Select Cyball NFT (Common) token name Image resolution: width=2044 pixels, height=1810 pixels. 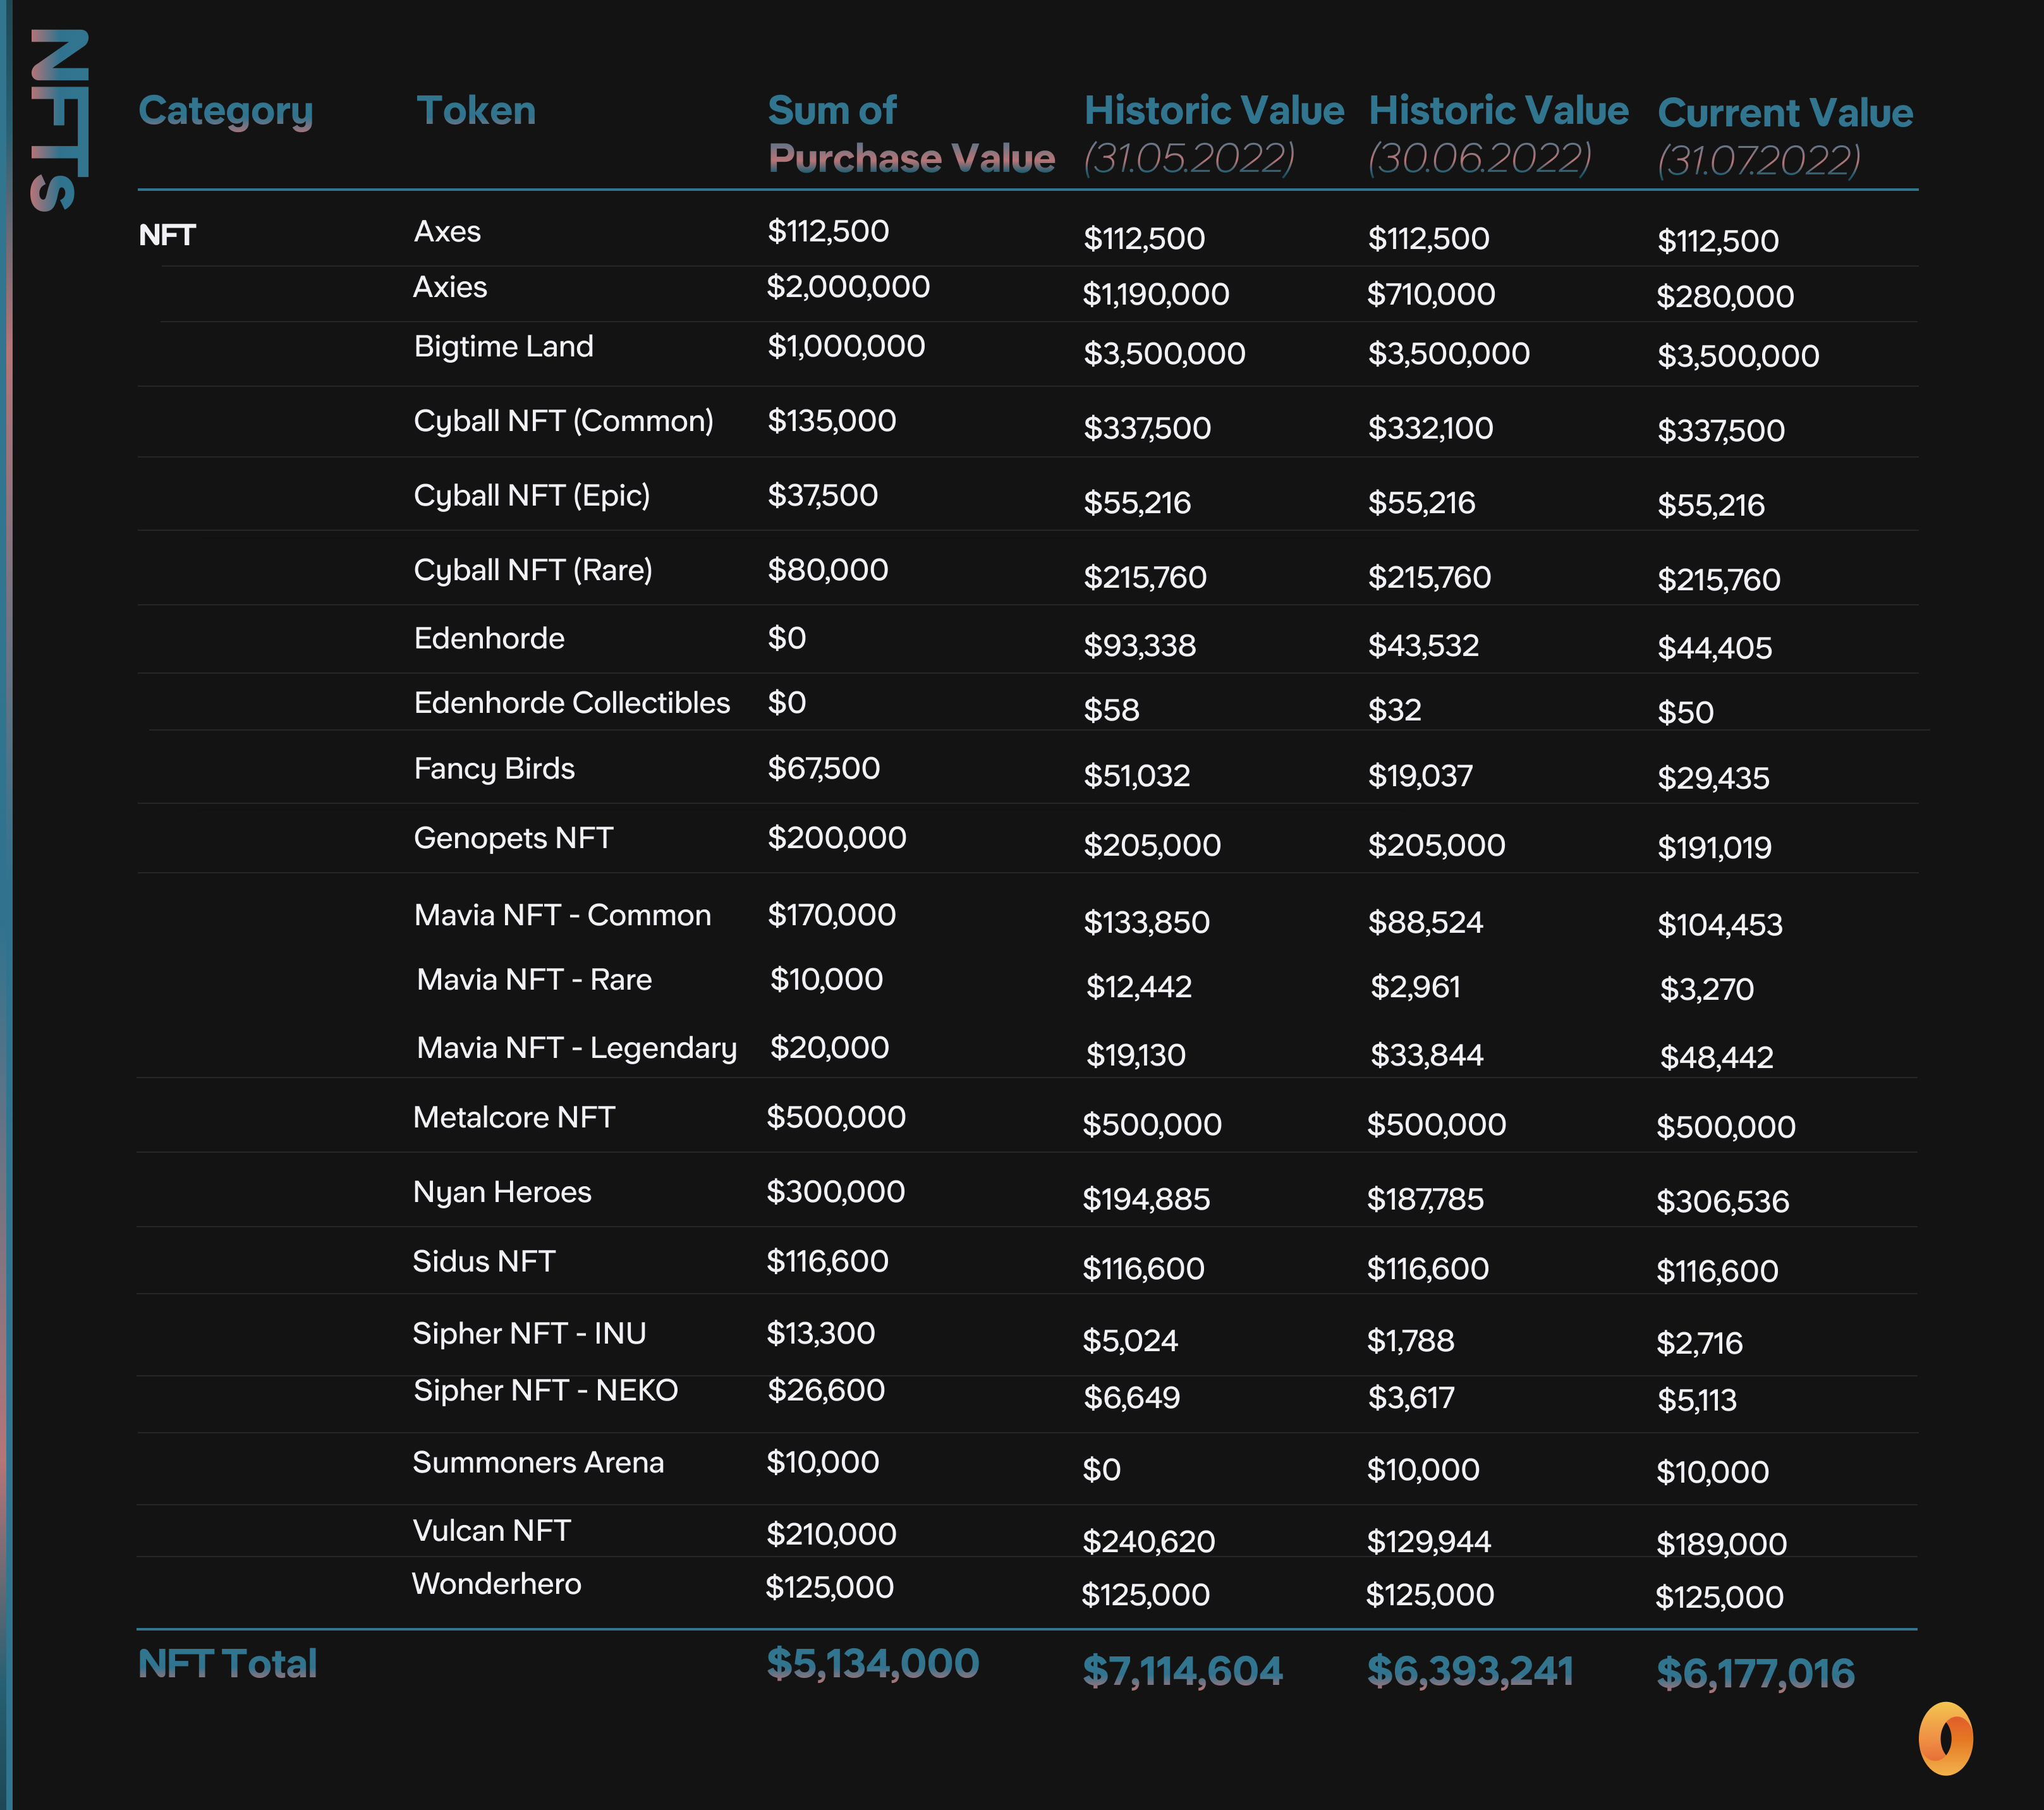tap(564, 421)
